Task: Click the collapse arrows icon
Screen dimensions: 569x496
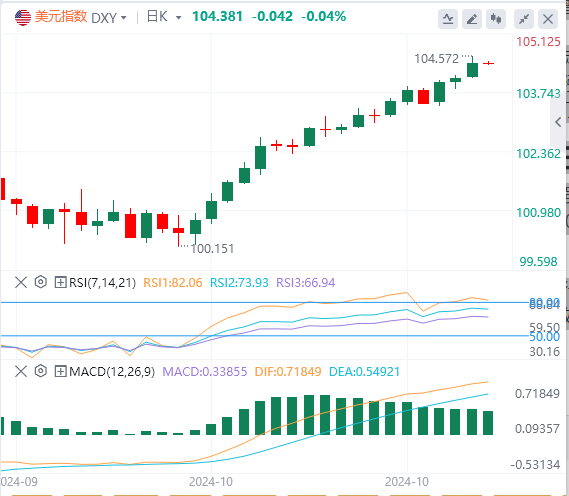Action: pyautogui.click(x=524, y=19)
